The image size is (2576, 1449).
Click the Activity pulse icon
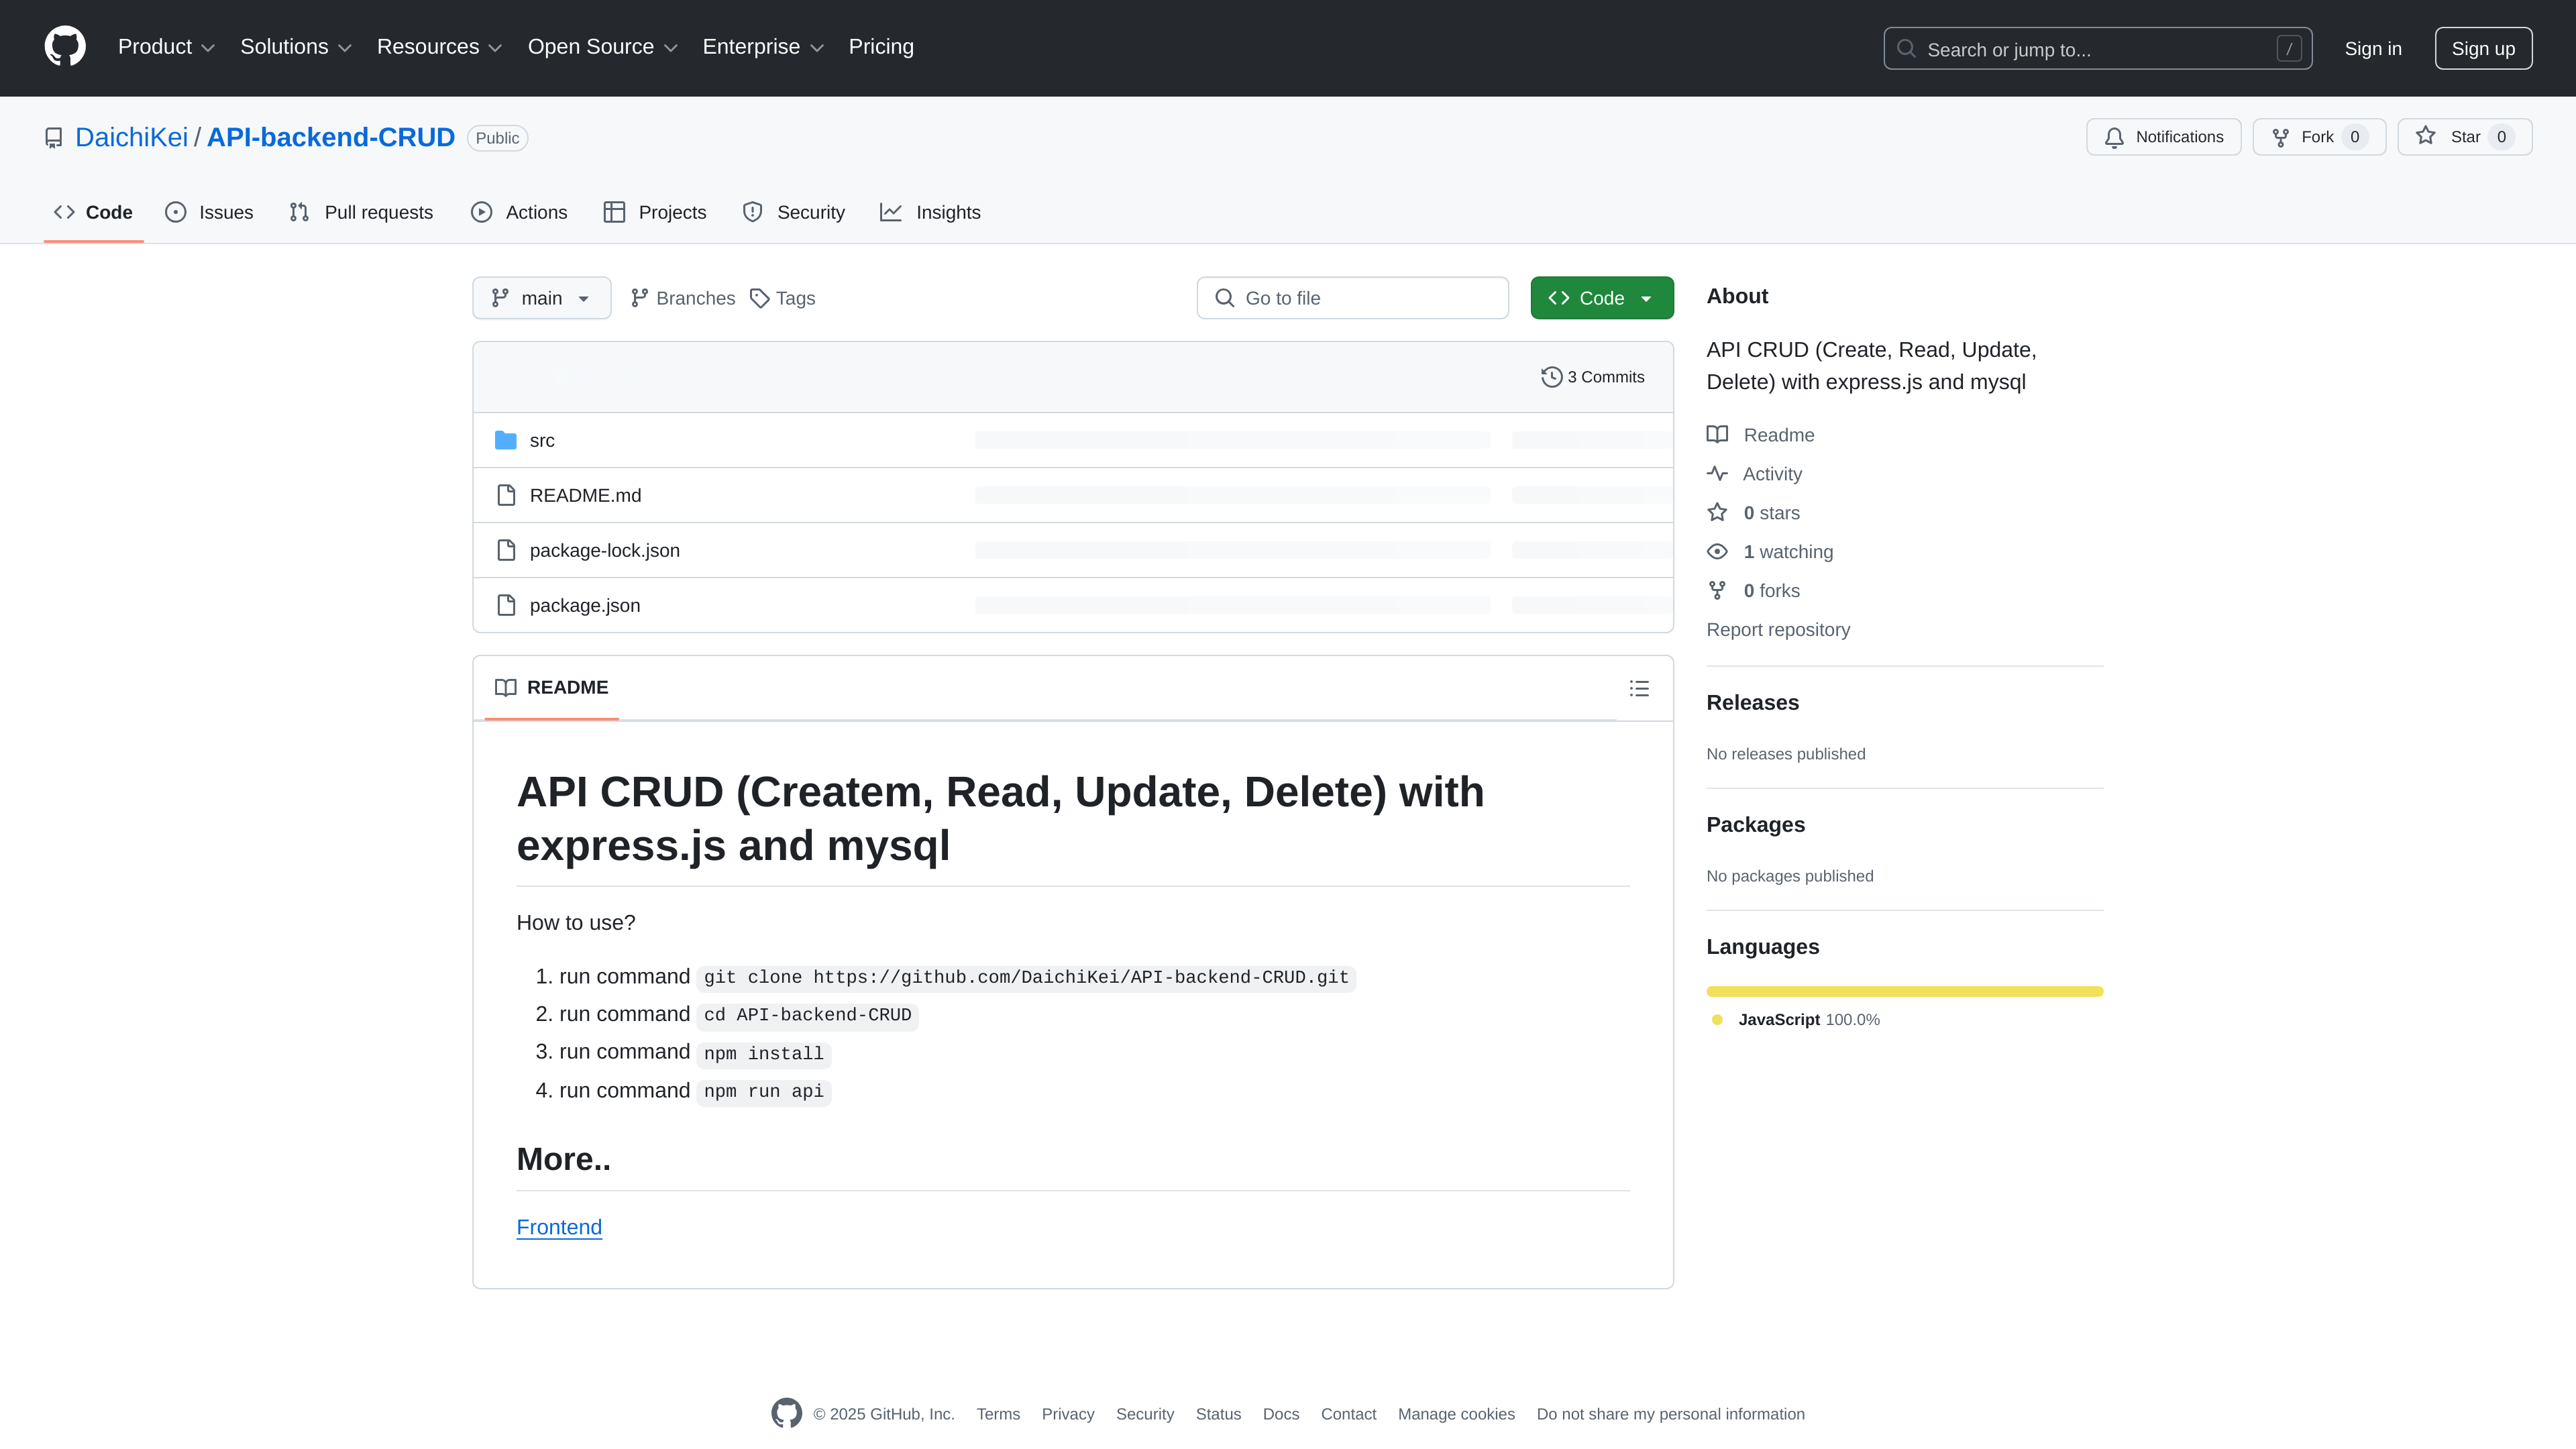point(1717,473)
